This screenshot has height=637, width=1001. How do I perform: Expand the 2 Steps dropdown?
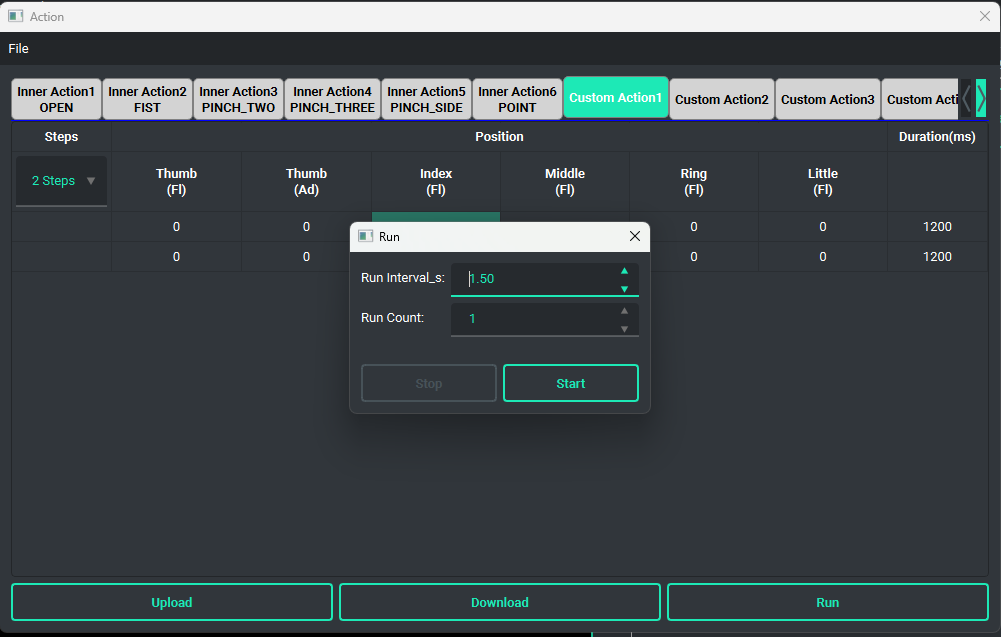pyautogui.click(x=62, y=181)
